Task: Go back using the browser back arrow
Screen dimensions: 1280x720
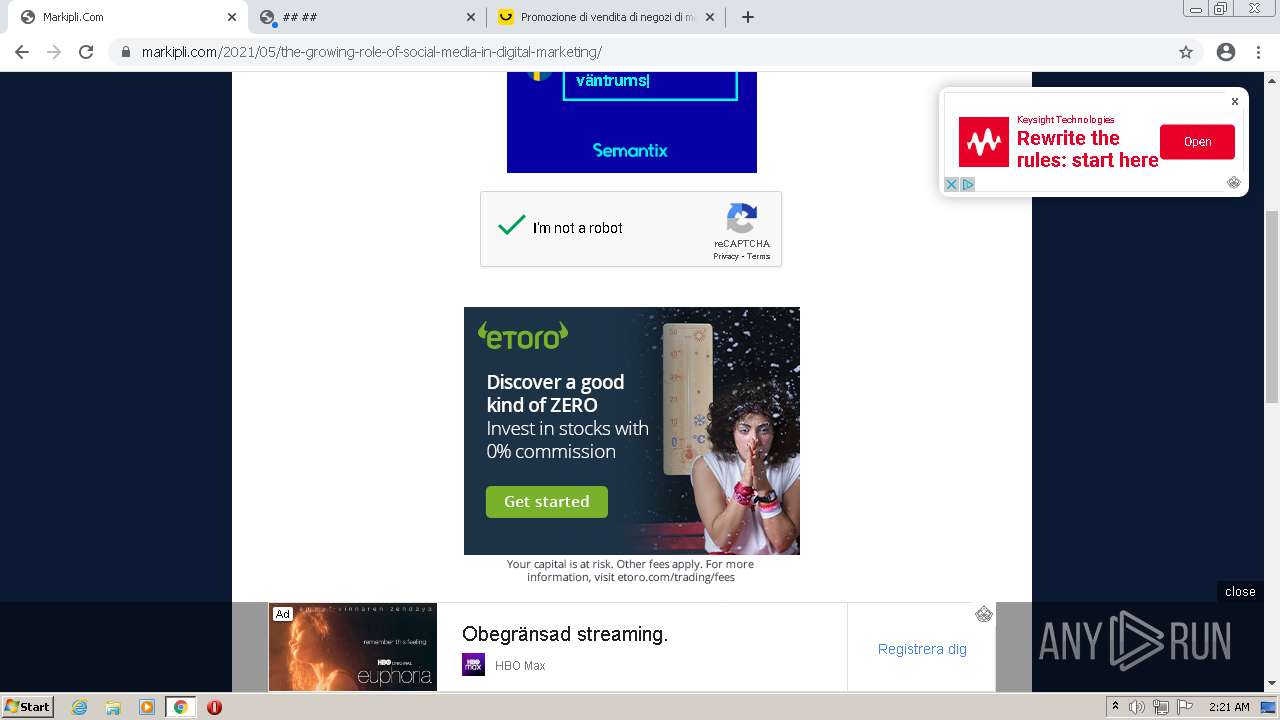Action: [x=22, y=52]
